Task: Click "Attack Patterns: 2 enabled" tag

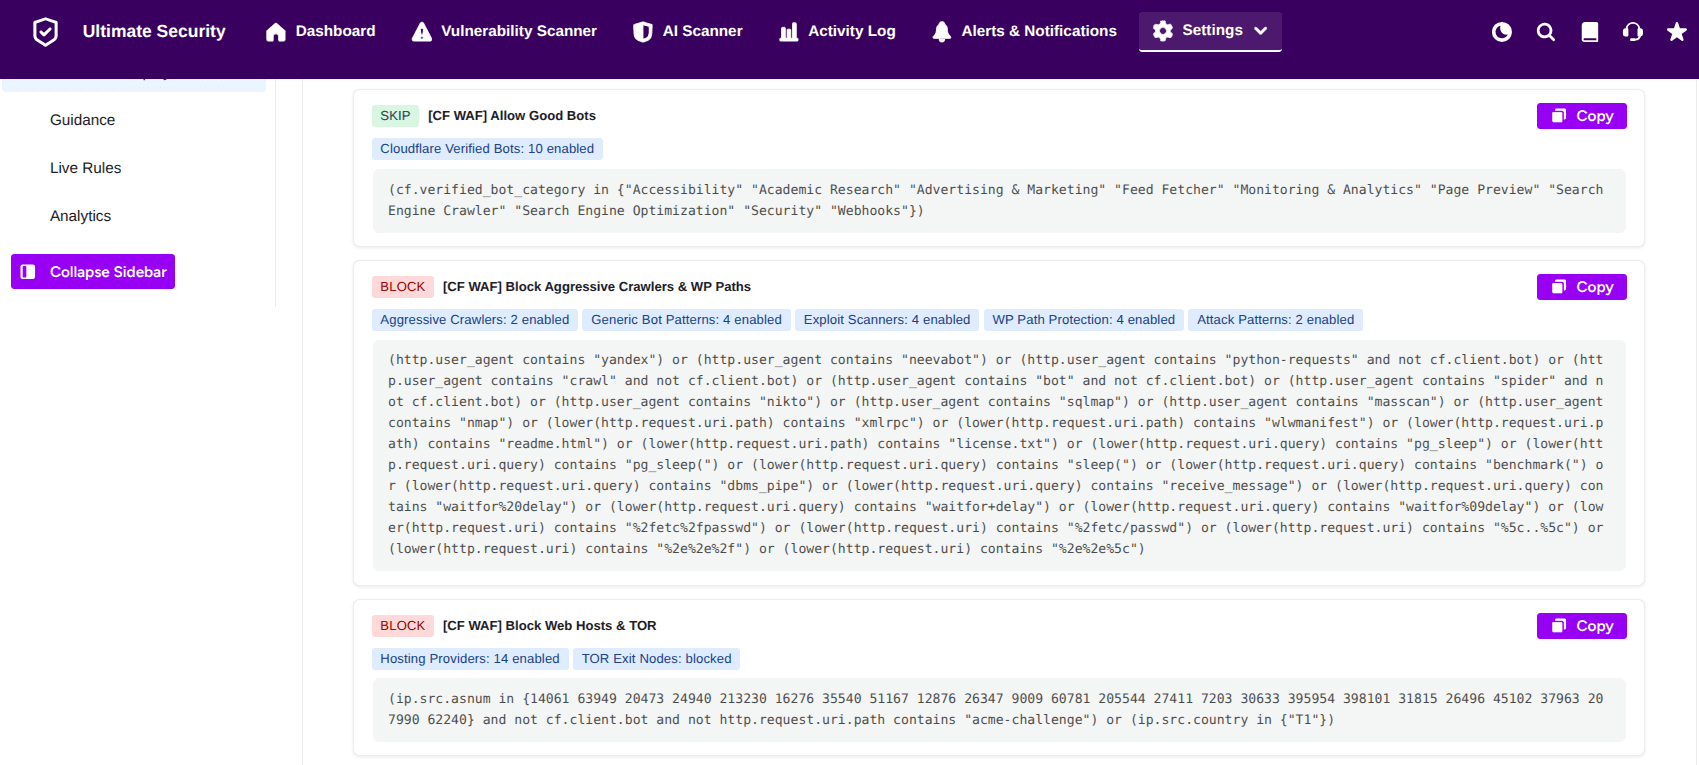Action: coord(1276,320)
